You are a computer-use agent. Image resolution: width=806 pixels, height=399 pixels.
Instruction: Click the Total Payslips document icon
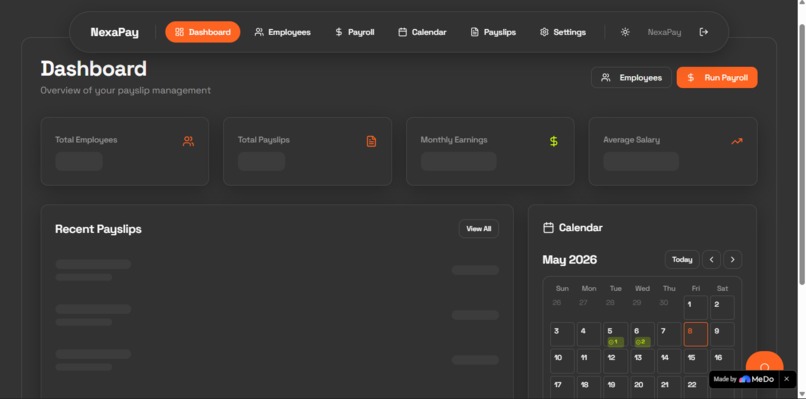pos(371,141)
